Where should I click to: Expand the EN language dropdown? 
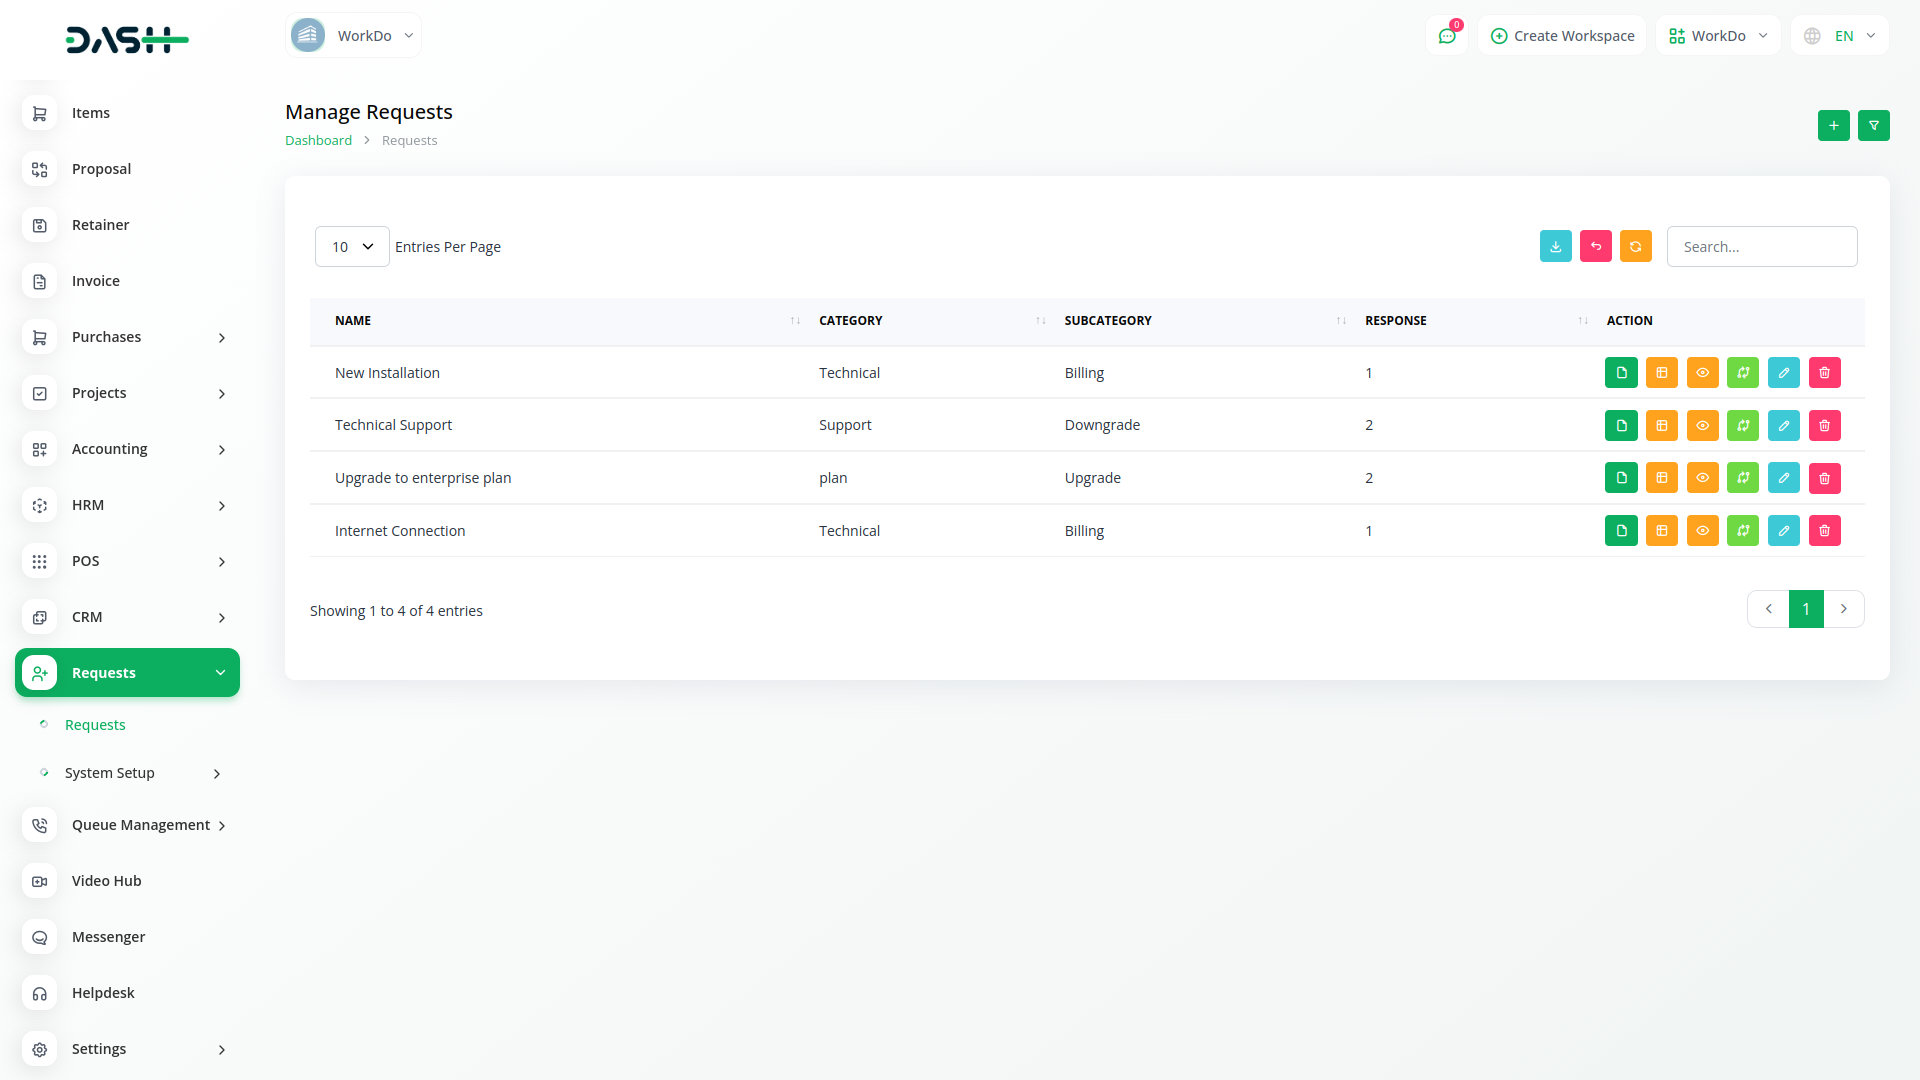[x=1840, y=36]
